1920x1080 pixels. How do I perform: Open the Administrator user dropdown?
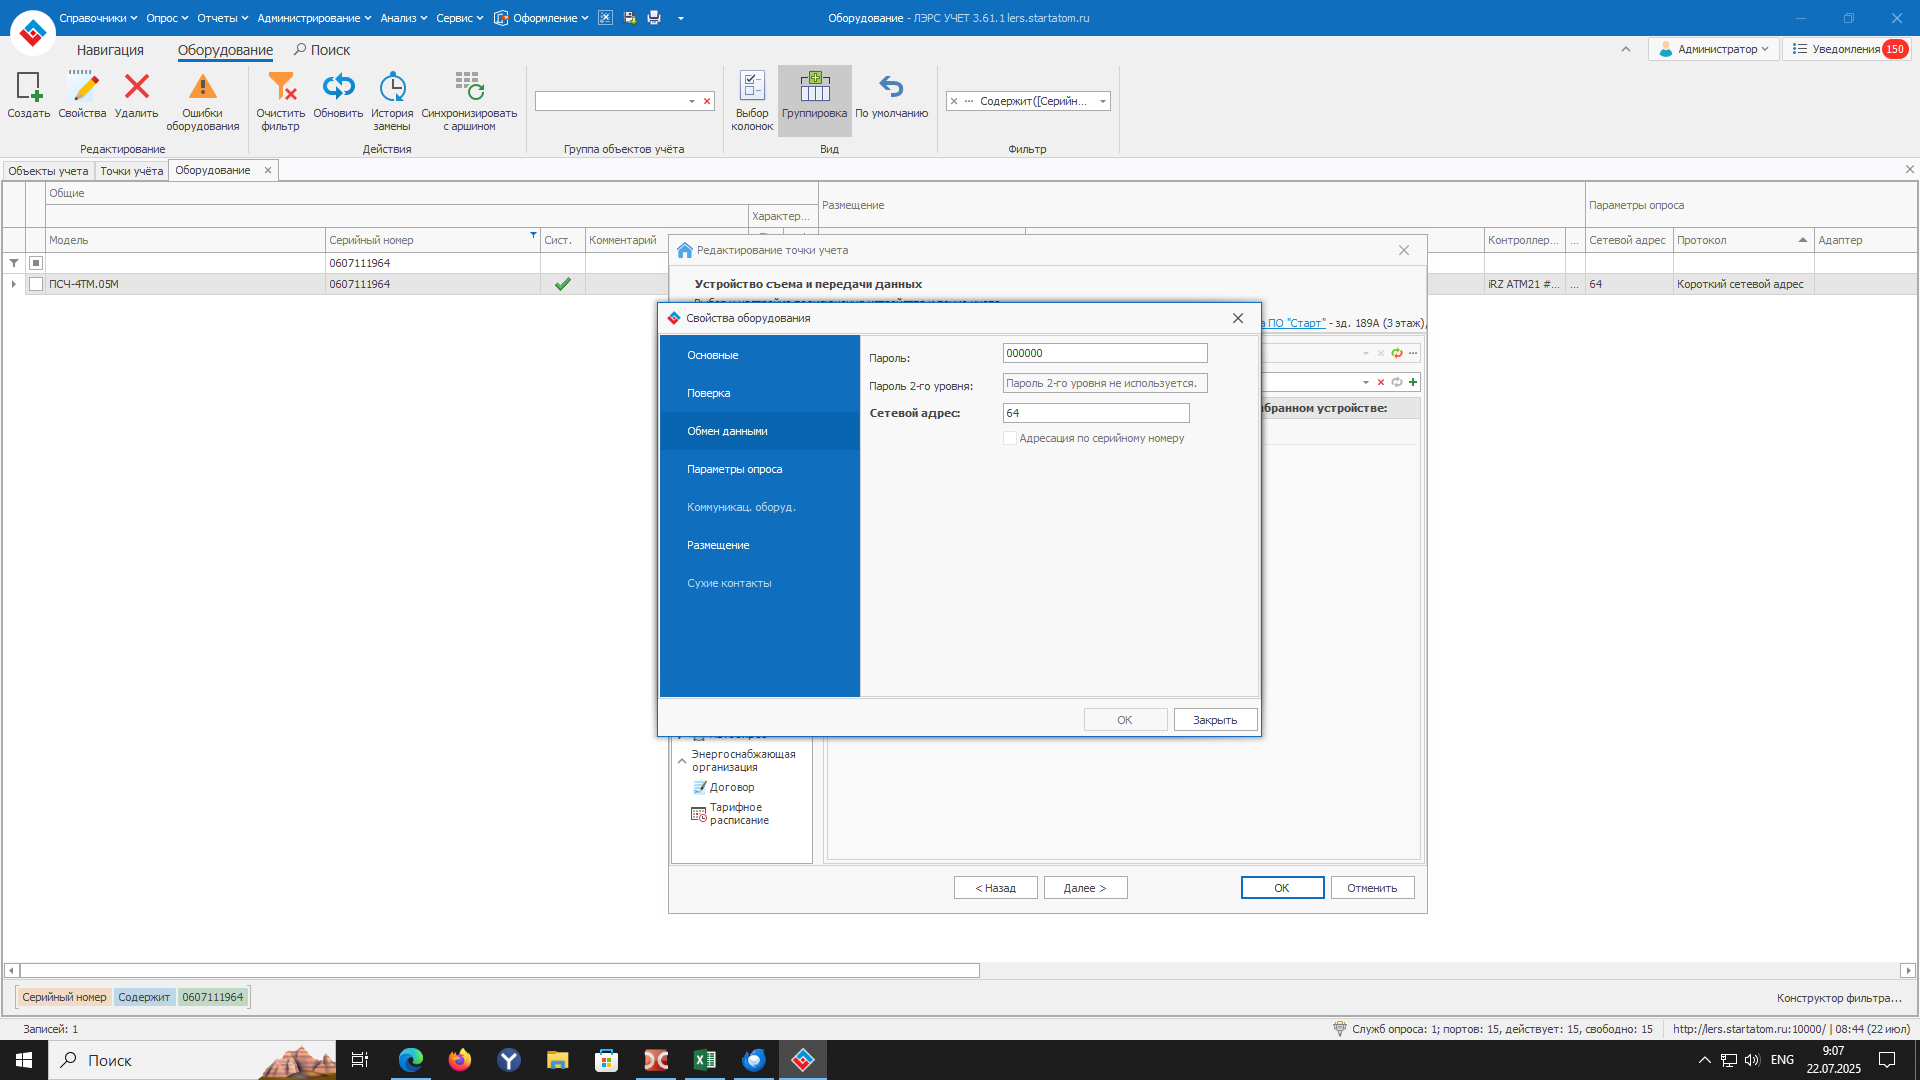click(x=1714, y=49)
